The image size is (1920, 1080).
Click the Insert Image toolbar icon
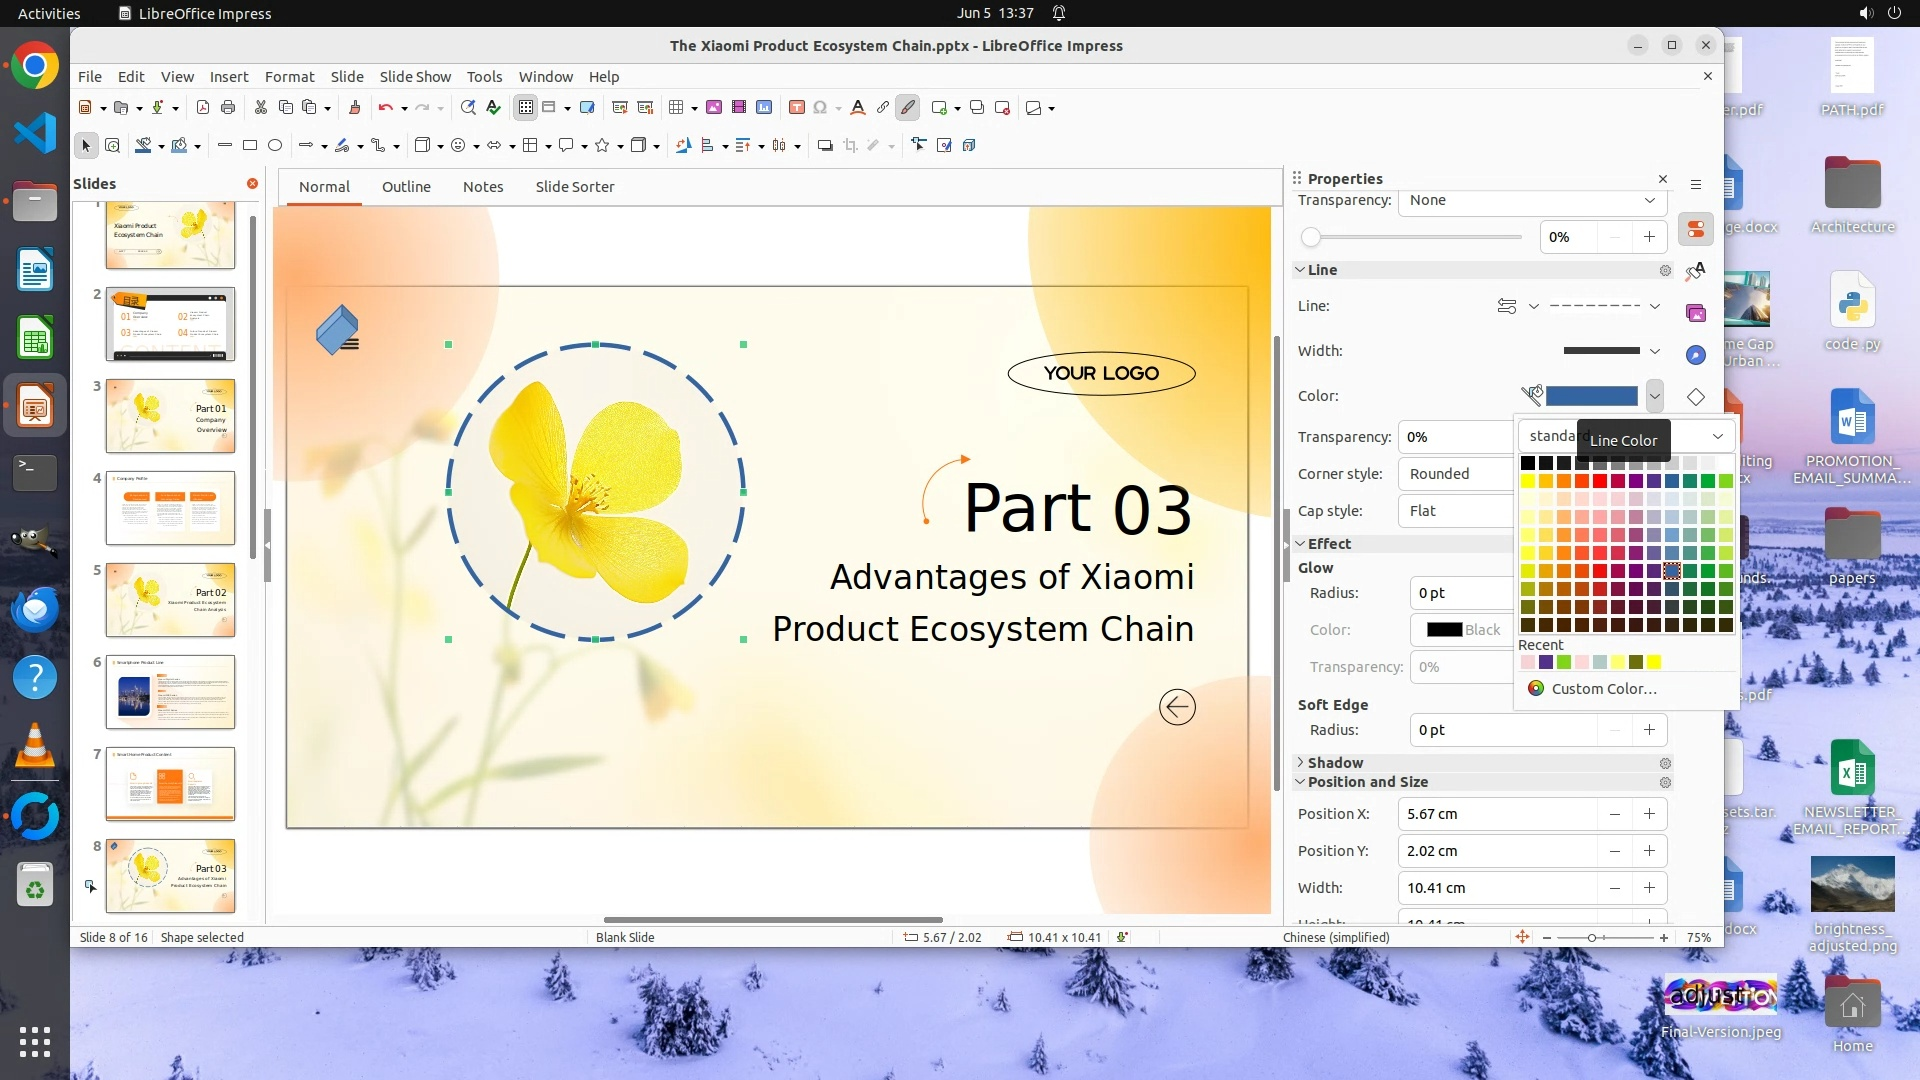click(x=714, y=108)
